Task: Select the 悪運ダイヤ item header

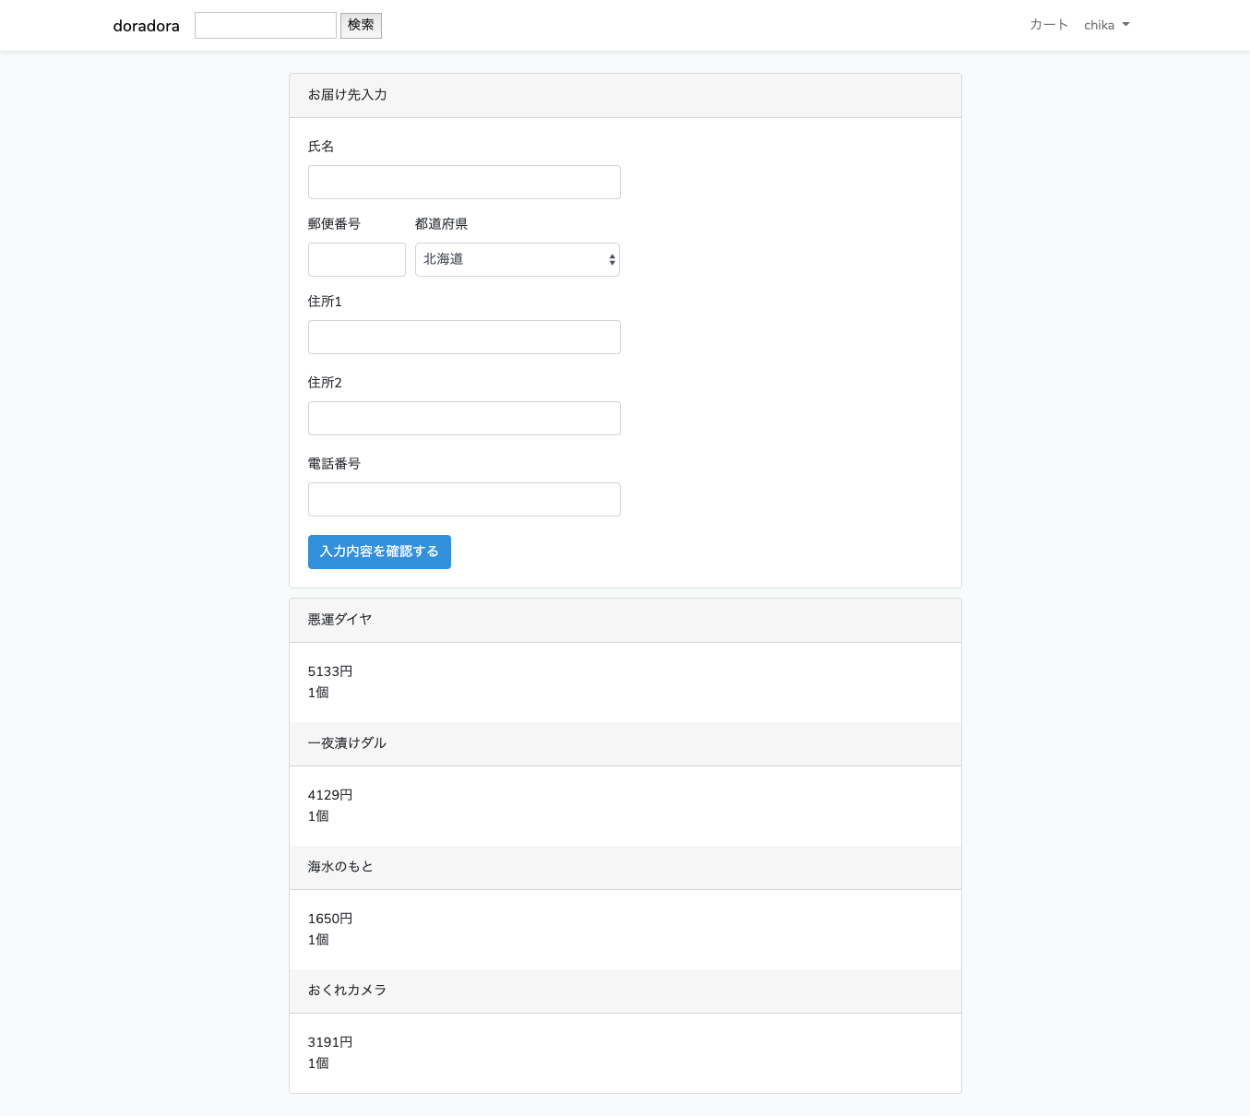Action: pos(340,620)
